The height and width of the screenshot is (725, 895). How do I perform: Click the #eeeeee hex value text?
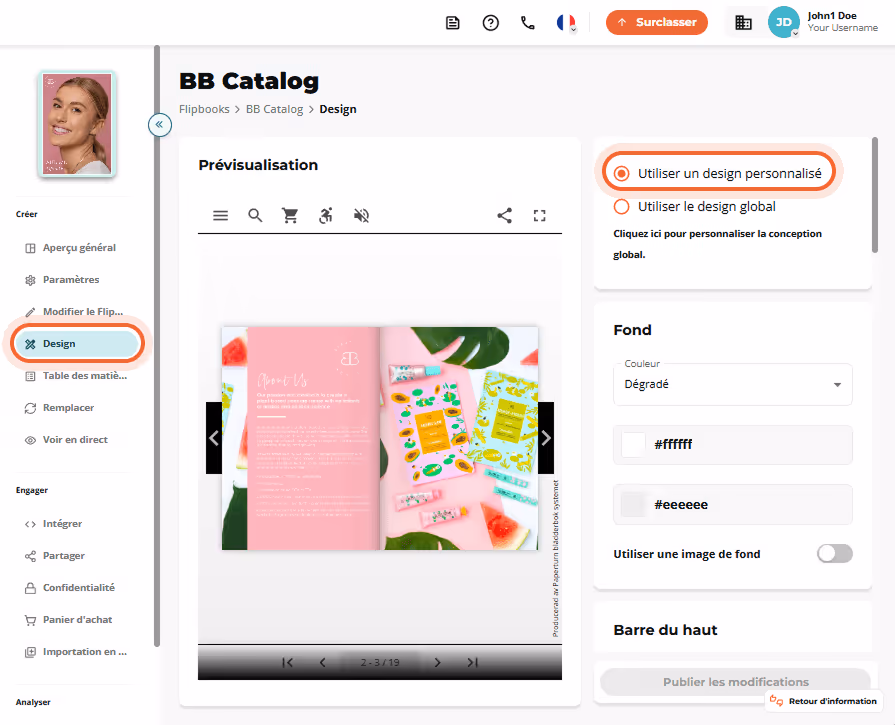click(681, 505)
